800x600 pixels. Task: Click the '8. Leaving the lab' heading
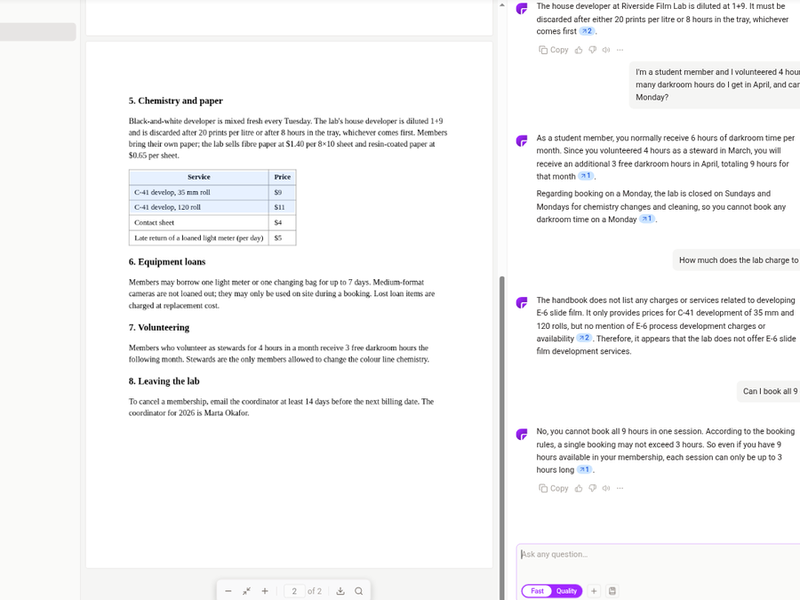pyautogui.click(x=164, y=381)
